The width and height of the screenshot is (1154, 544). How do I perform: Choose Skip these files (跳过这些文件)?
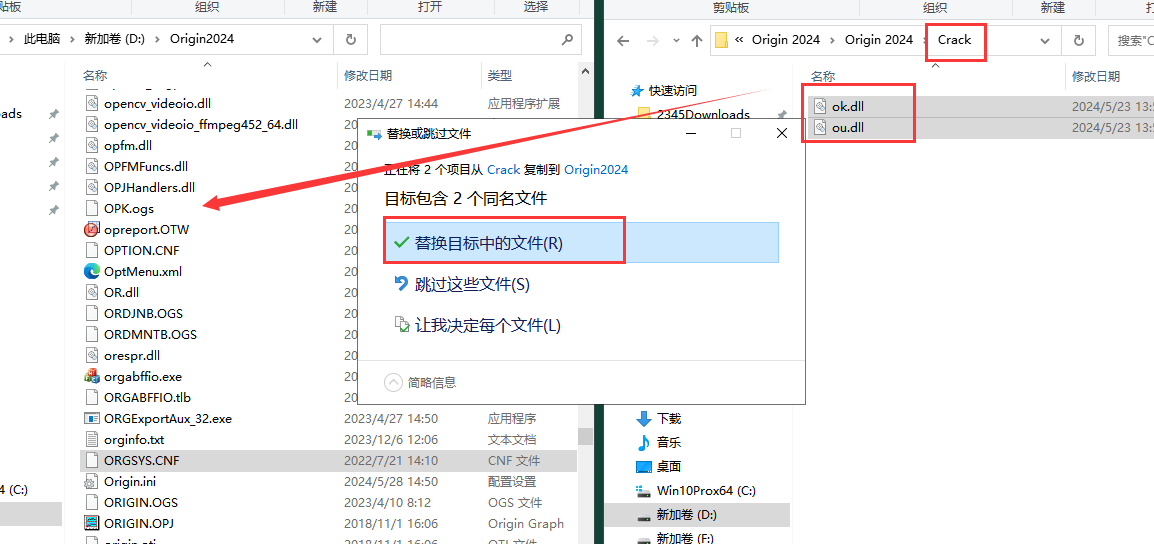472,285
